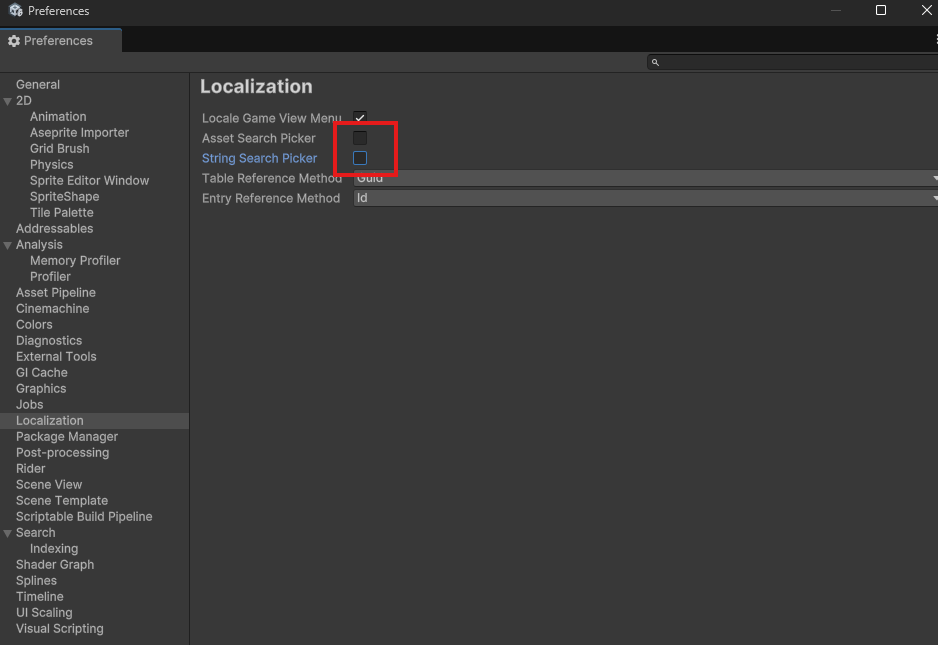Open Jobs preferences
Screen dimensions: 938x645
[x=29, y=404]
